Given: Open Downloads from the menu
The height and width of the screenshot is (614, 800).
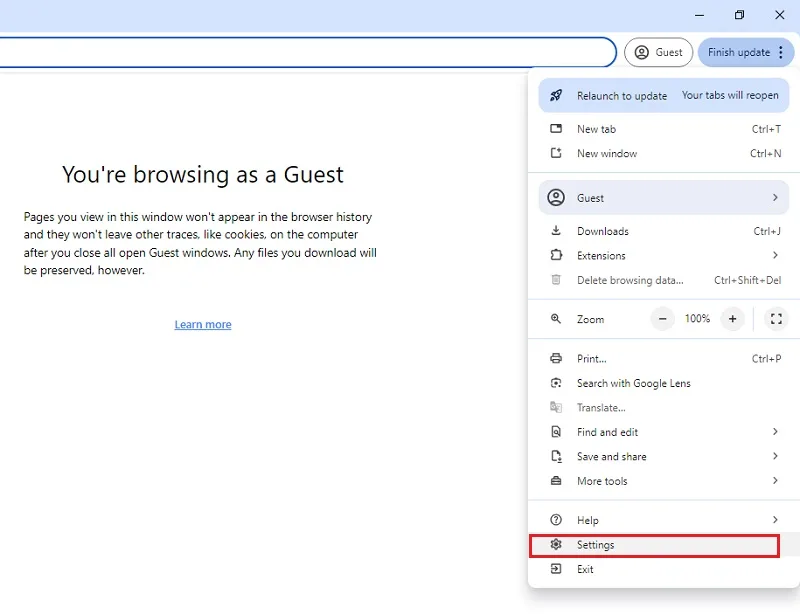Looking at the screenshot, I should point(664,231).
